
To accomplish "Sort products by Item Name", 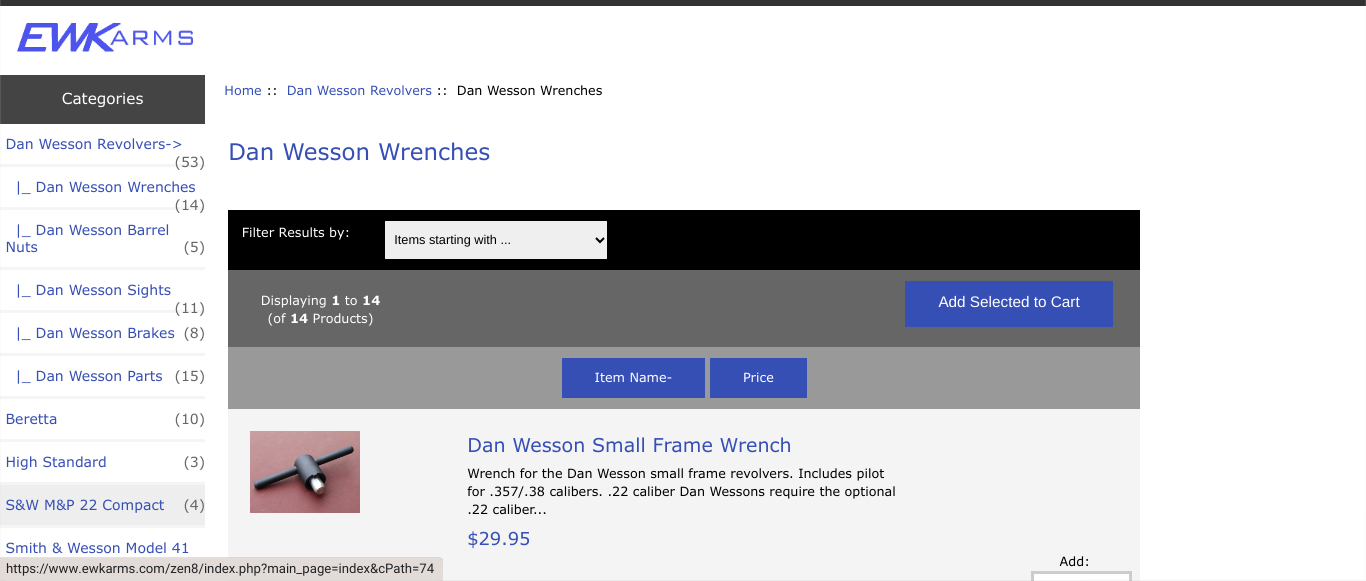I will click(633, 378).
